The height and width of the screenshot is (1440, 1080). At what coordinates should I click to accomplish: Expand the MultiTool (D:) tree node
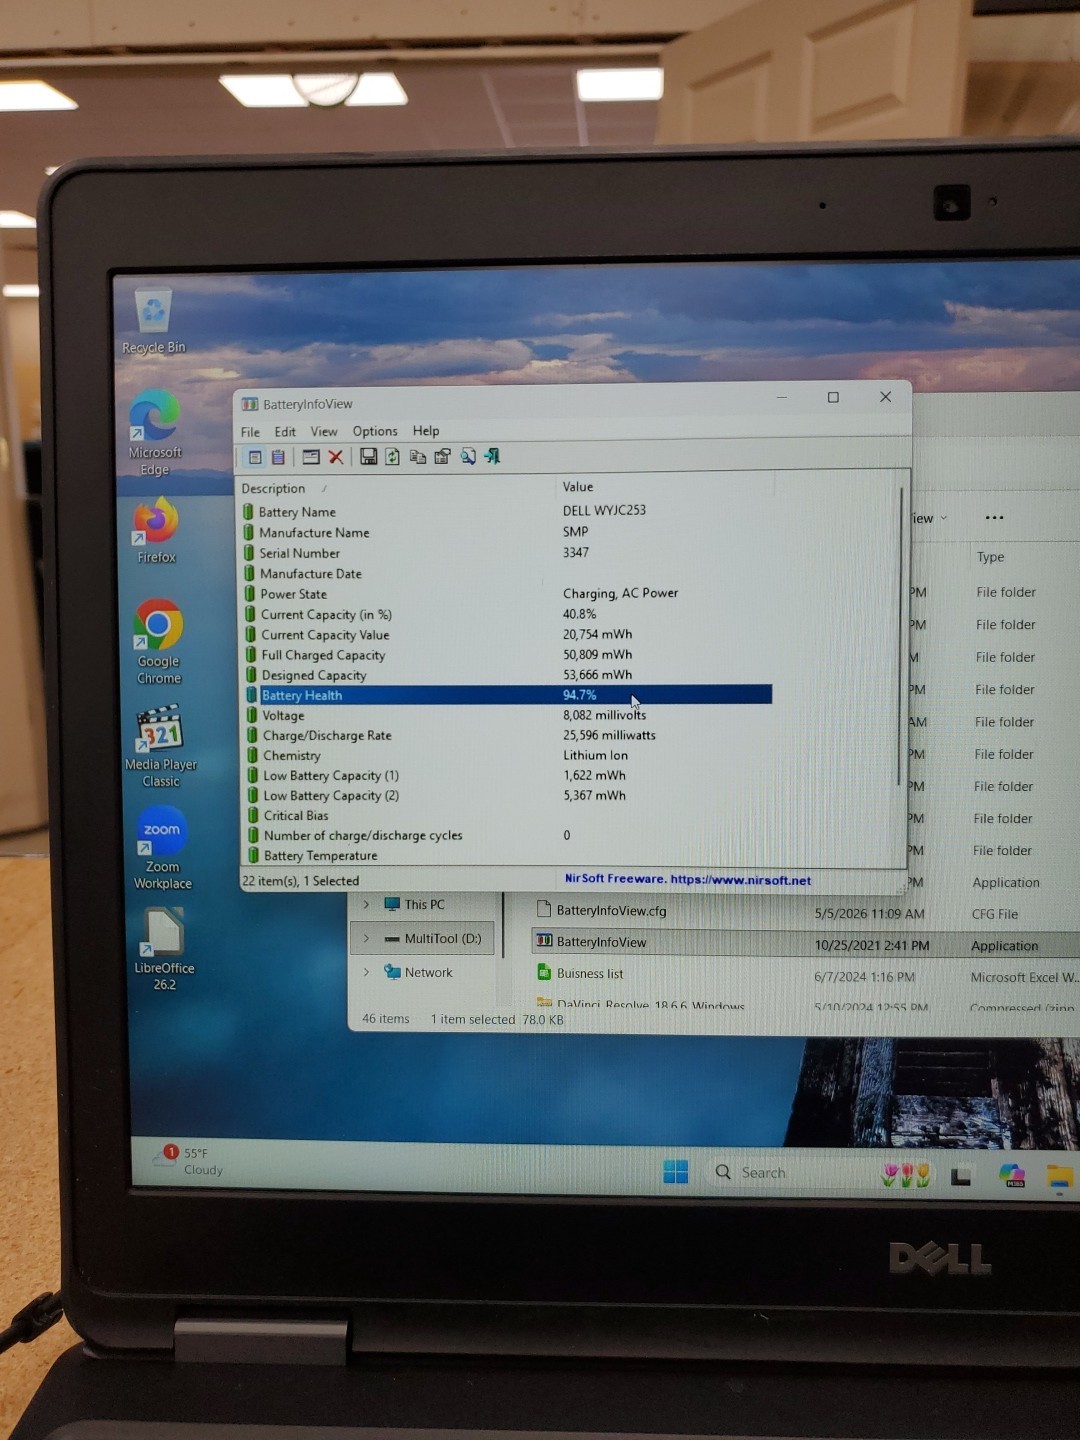[x=366, y=938]
